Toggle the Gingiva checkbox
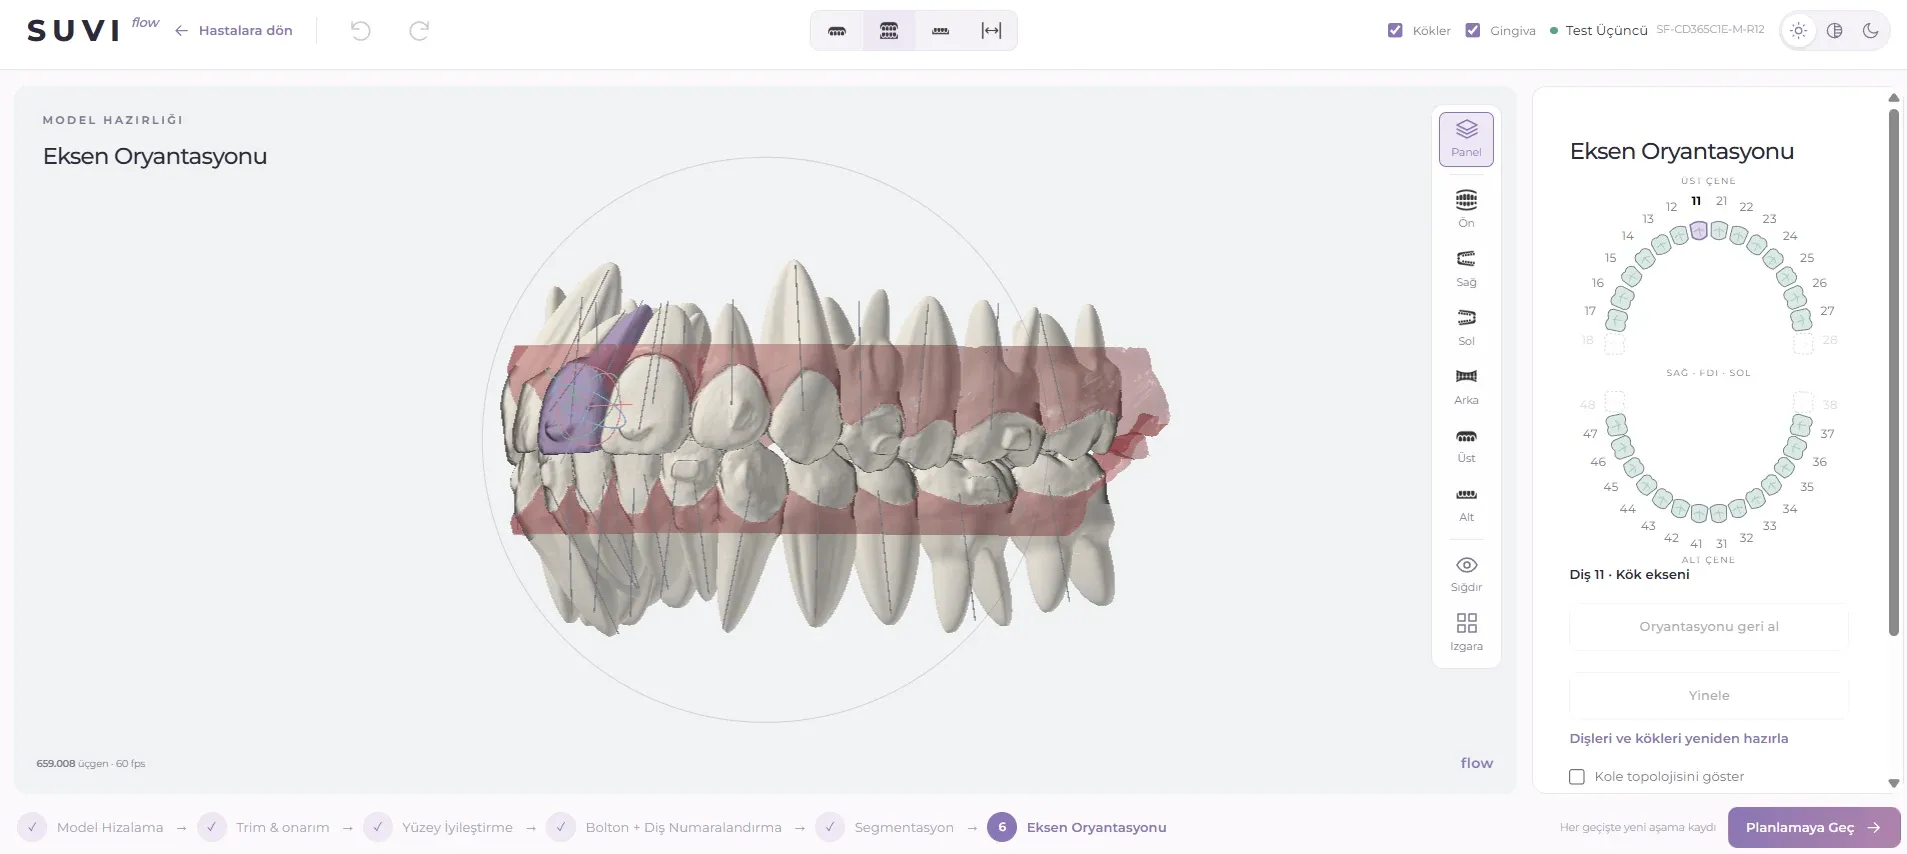 [1472, 31]
